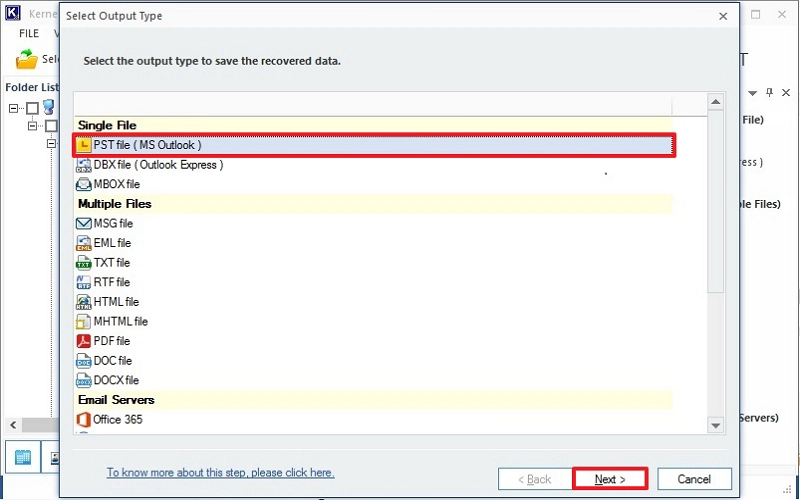
Task: Pick the DOCX file icon
Action: click(x=85, y=381)
